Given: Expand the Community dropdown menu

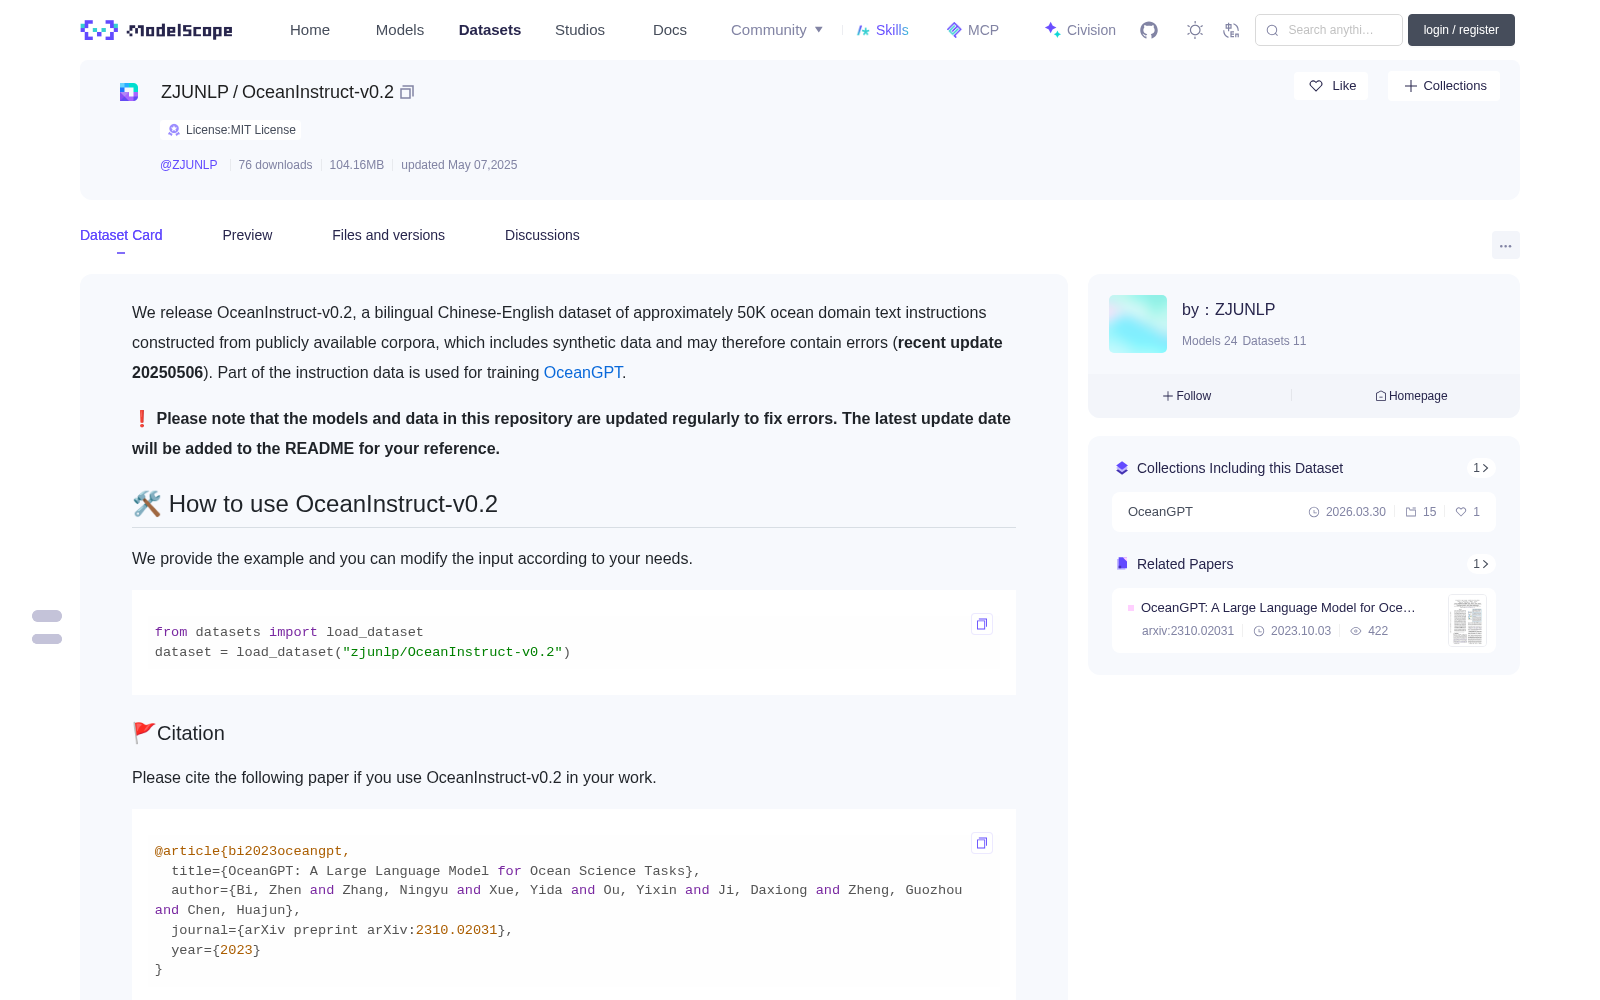Looking at the screenshot, I should coord(777,30).
